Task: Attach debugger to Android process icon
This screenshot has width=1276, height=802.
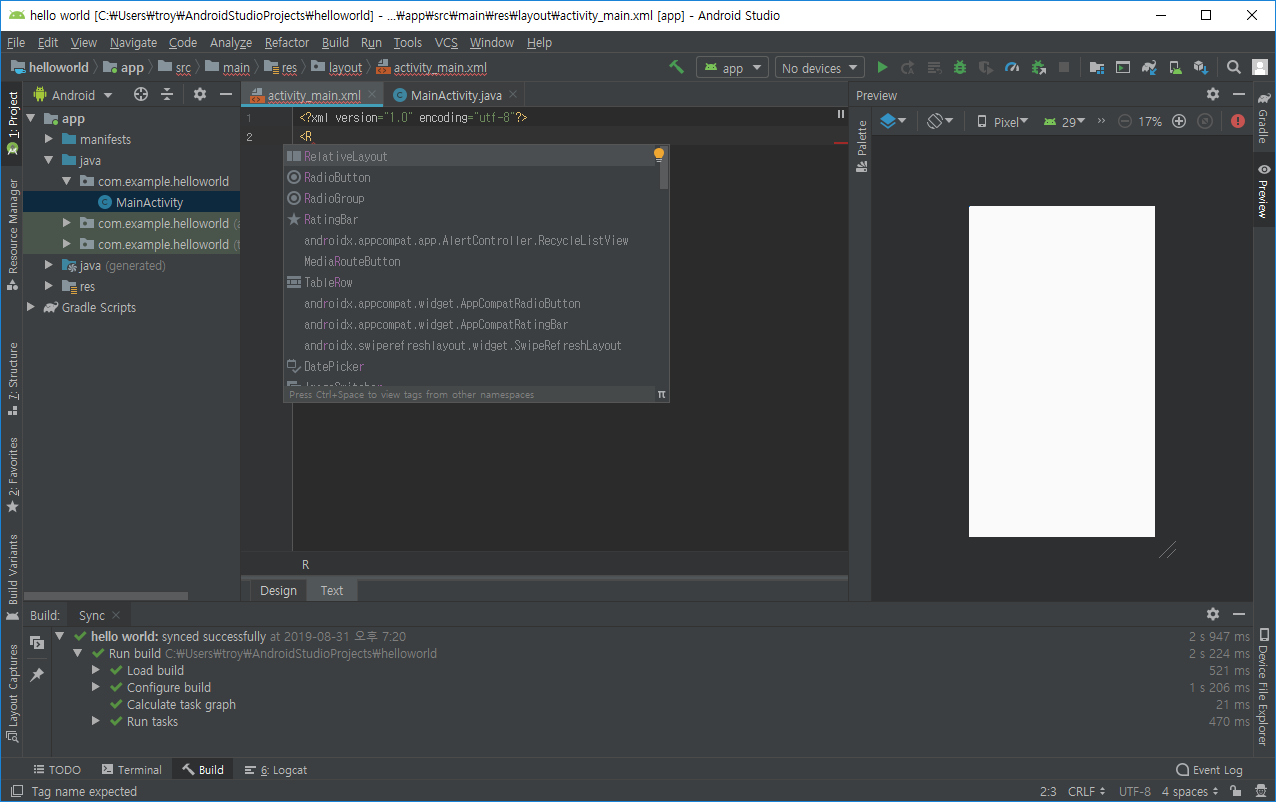Action: point(1038,67)
